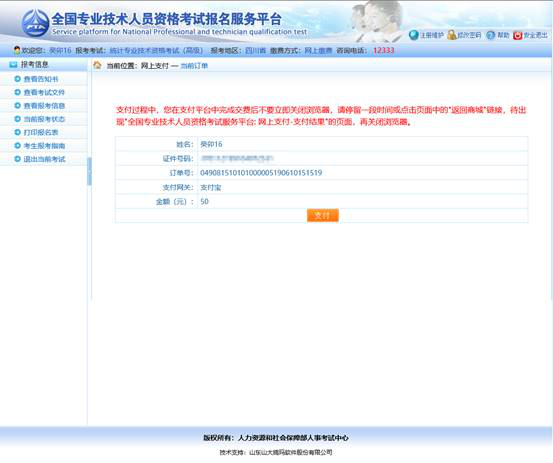Open 考生报考指南 sidebar link
553x463 pixels.
coord(44,146)
